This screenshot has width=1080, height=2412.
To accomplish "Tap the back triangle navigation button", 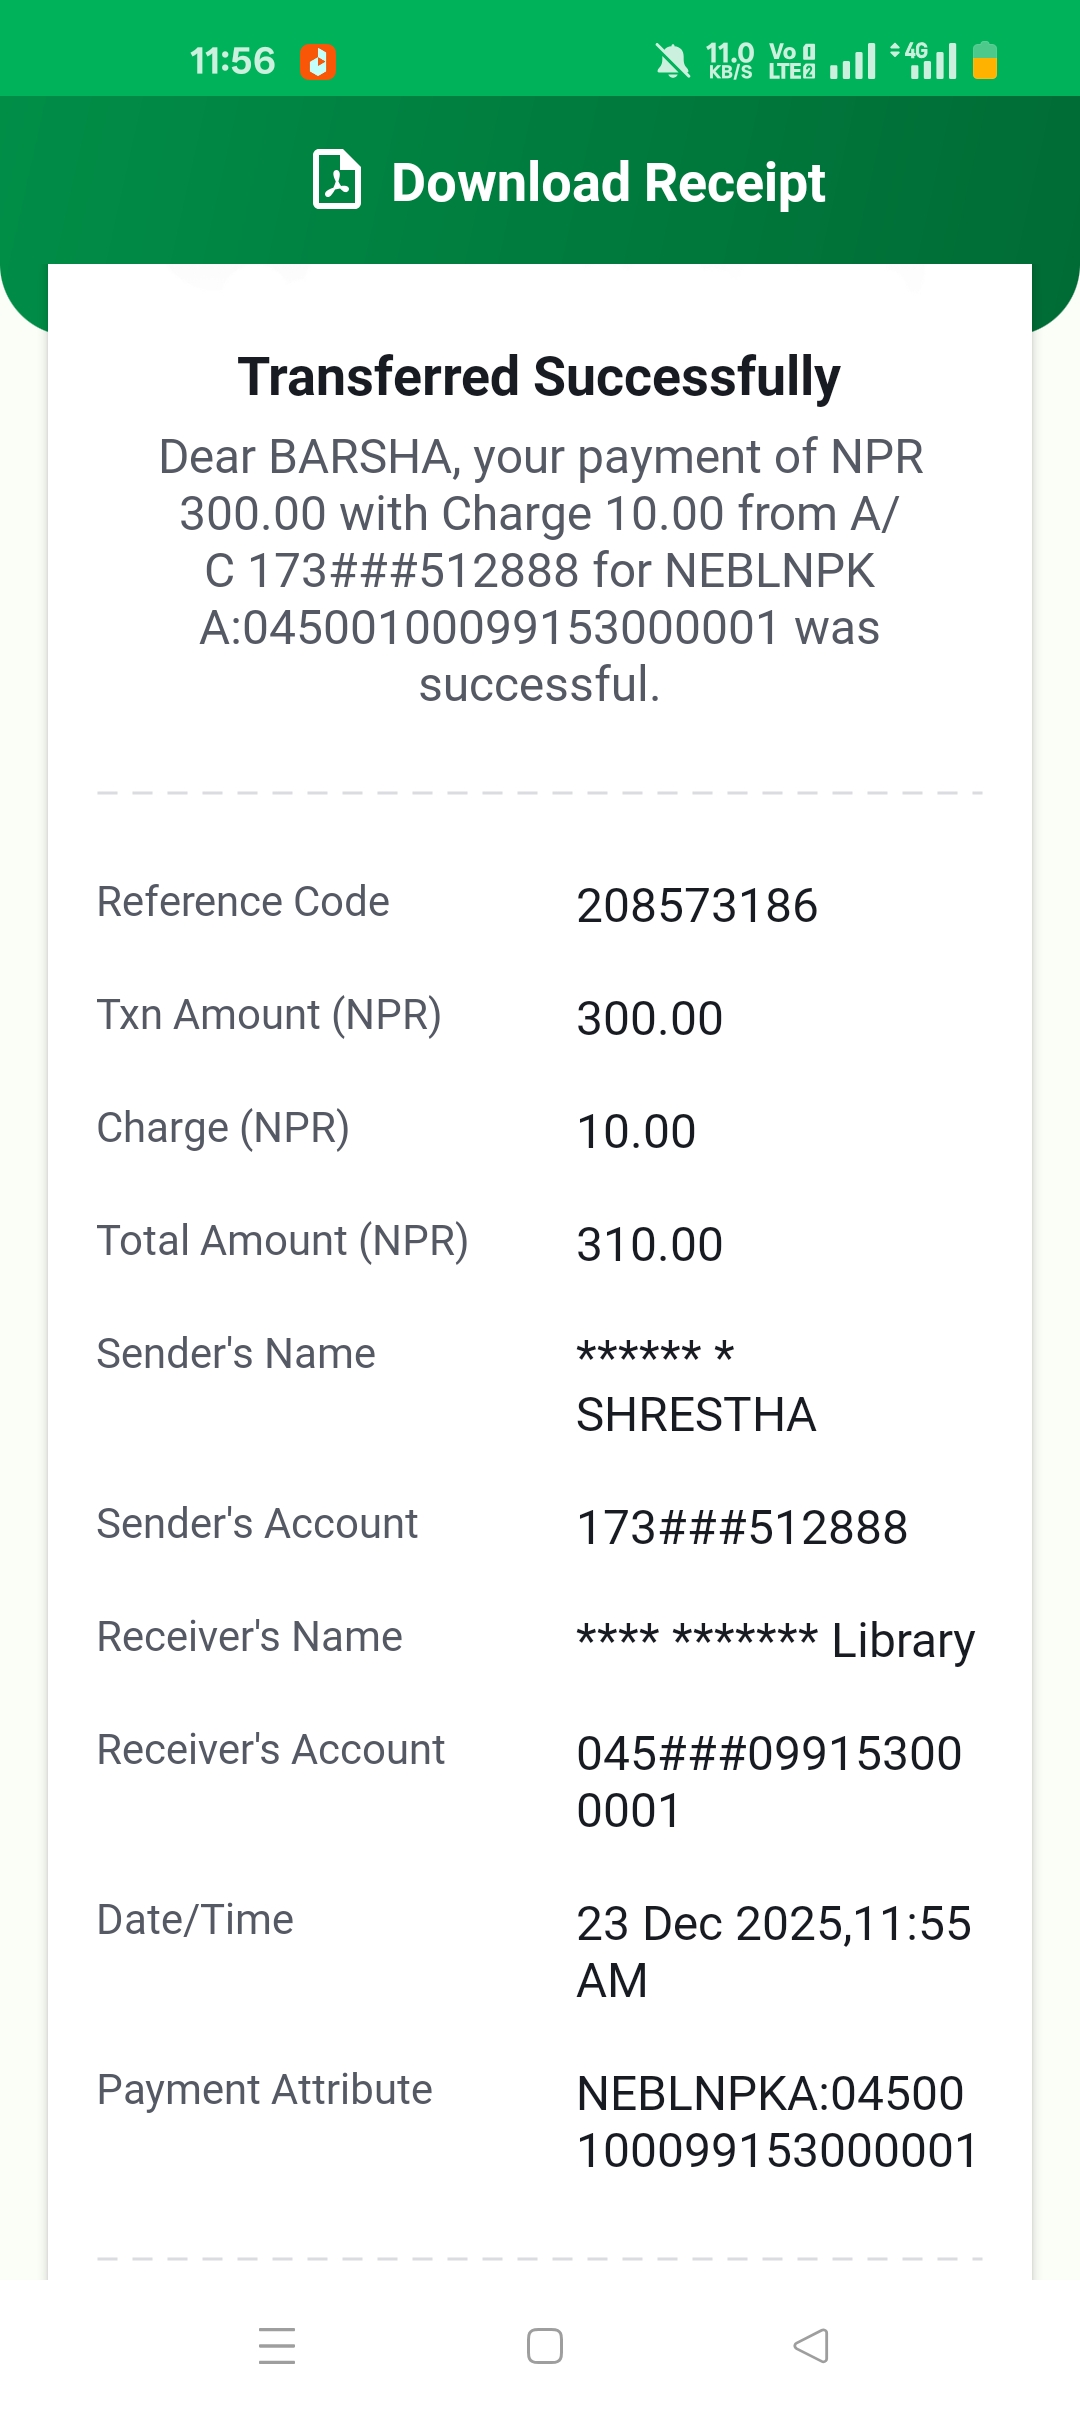I will 811,2345.
